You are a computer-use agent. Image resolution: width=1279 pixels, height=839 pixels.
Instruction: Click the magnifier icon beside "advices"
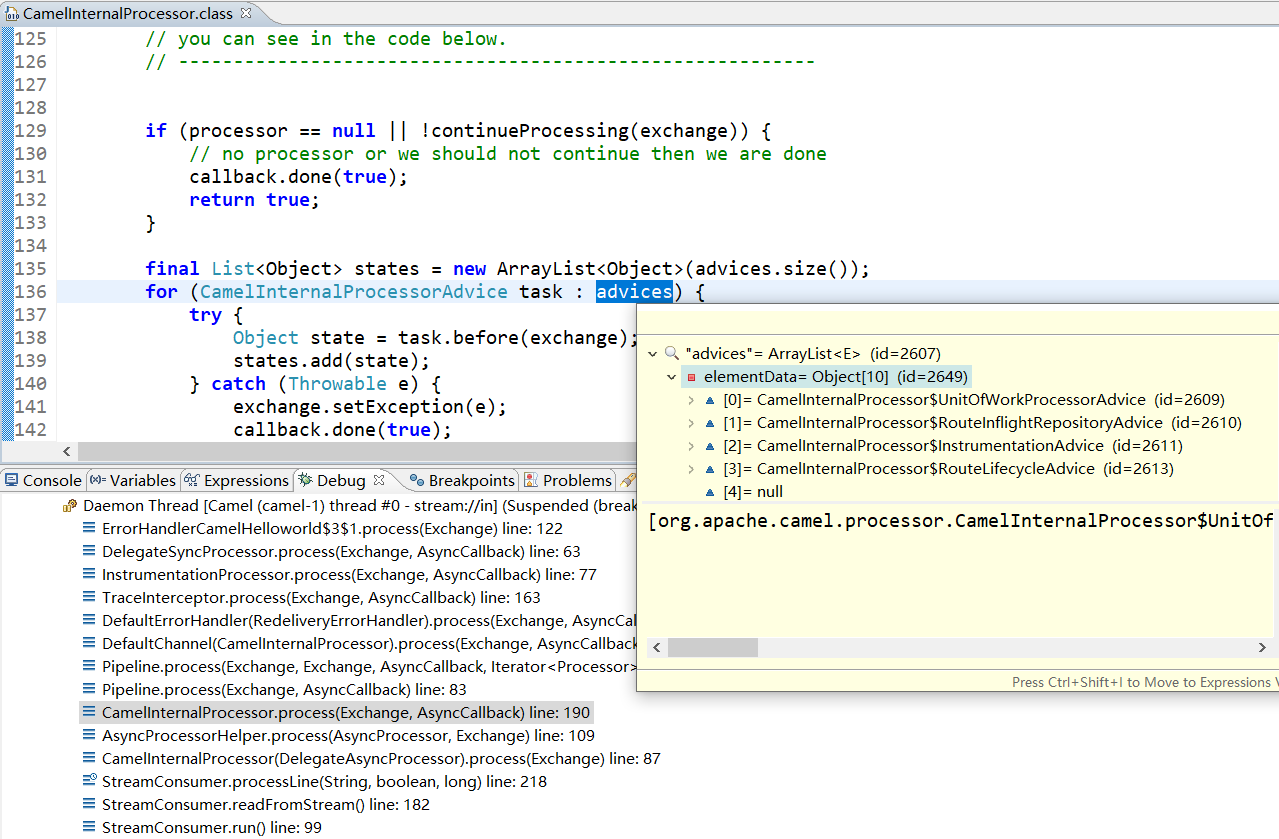[x=671, y=354]
